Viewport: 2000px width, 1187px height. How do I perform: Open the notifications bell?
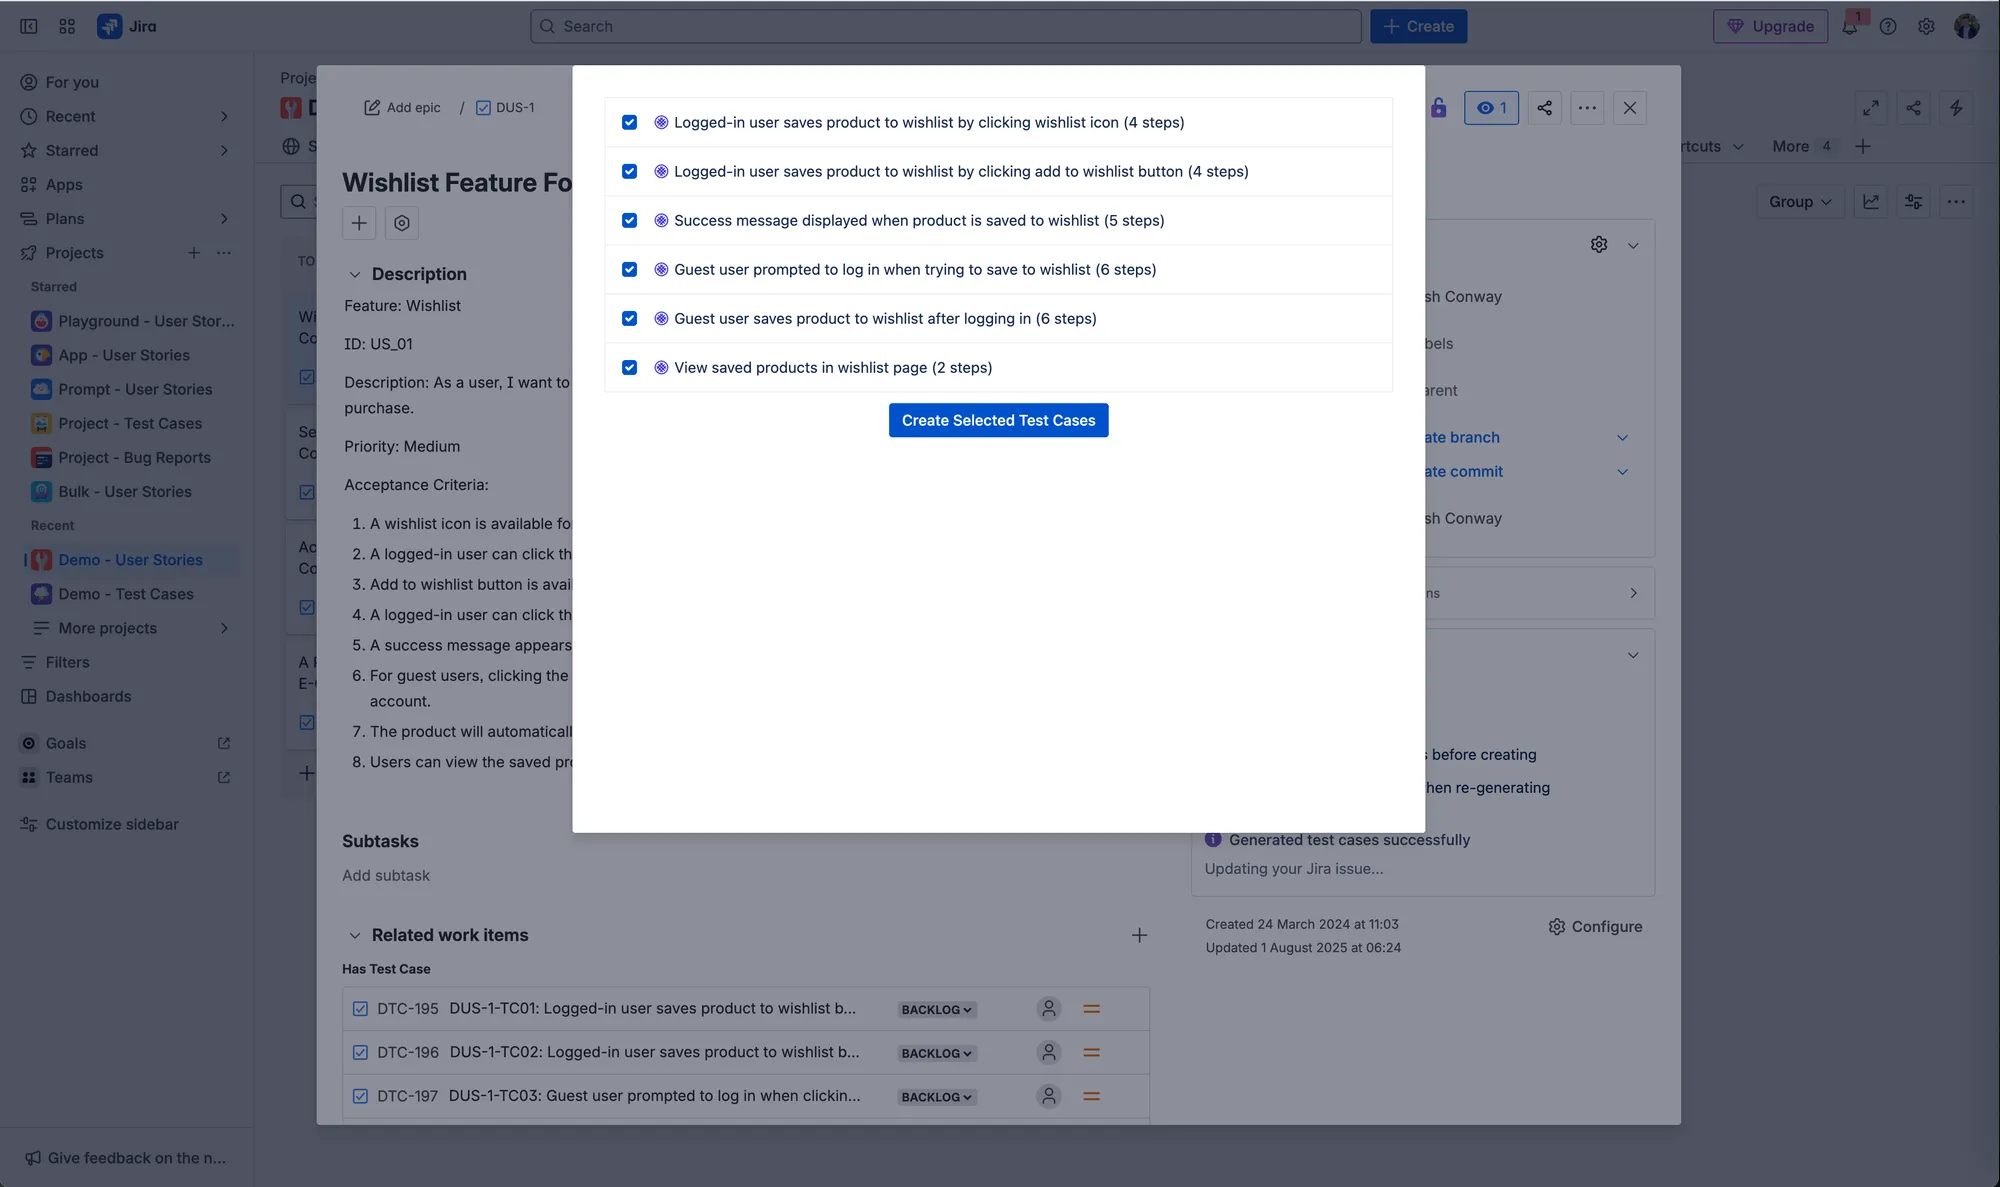coord(1850,26)
